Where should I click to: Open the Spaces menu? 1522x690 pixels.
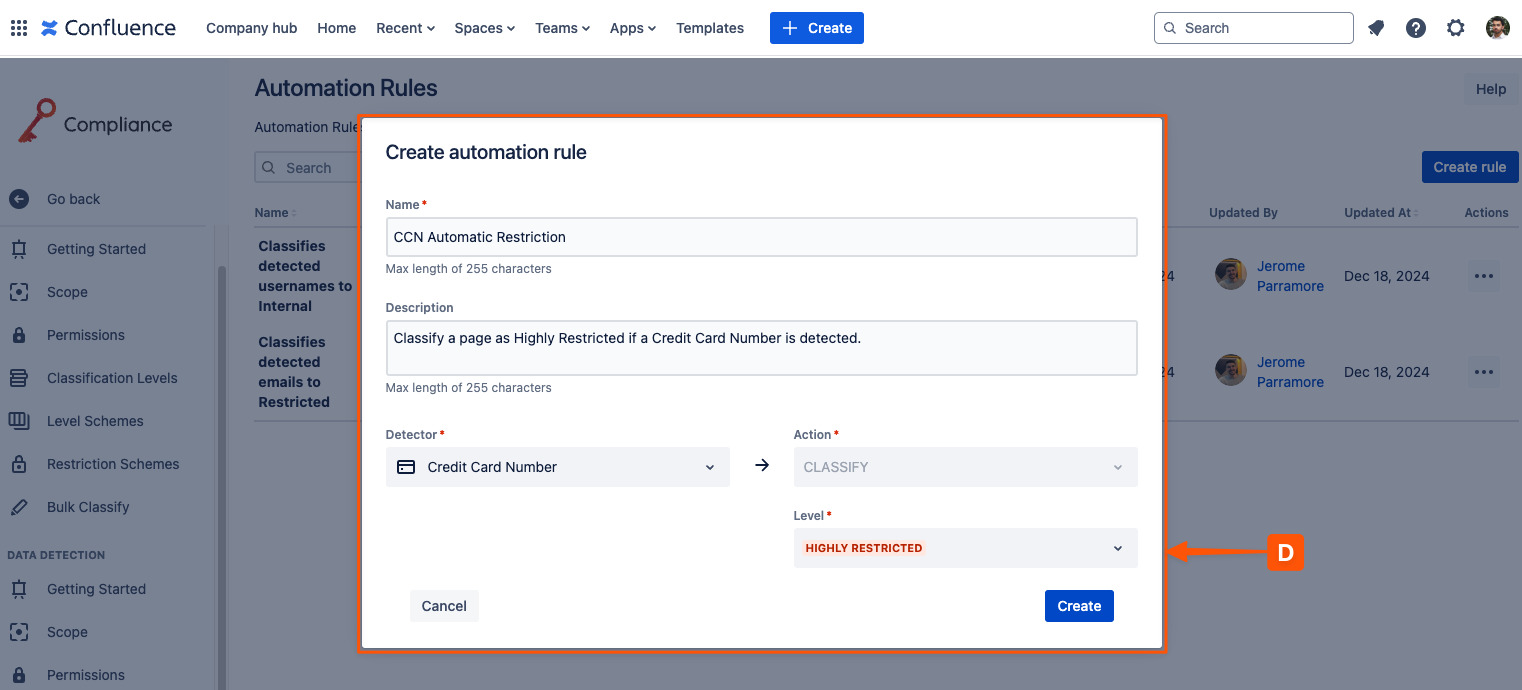(x=484, y=28)
